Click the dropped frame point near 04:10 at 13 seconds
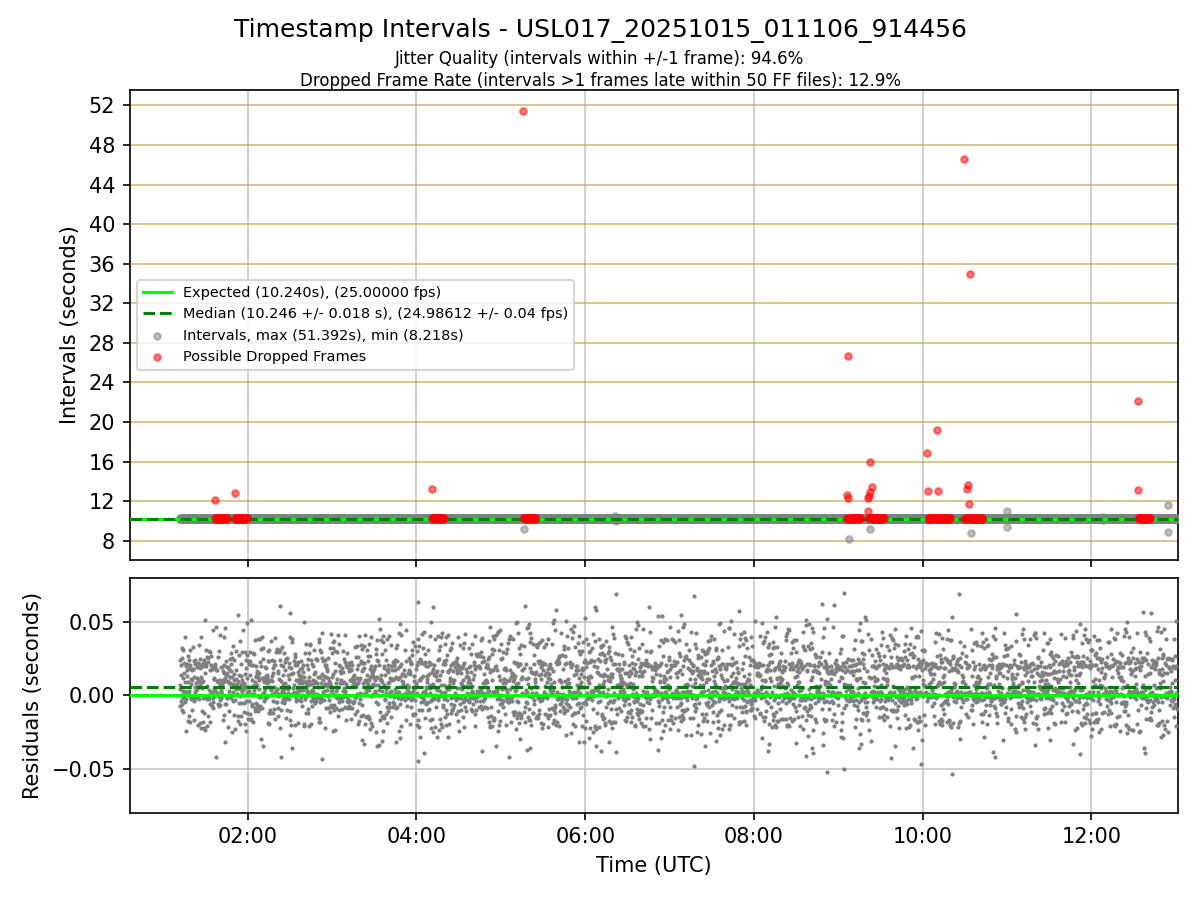The height and width of the screenshot is (900, 1200). tap(432, 489)
